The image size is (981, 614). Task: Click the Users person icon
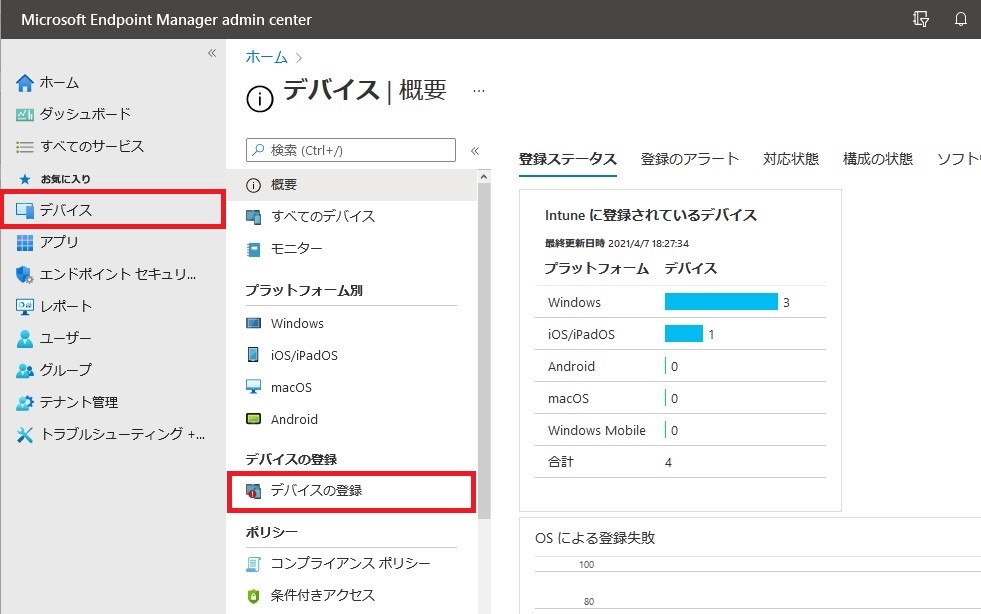(x=24, y=339)
